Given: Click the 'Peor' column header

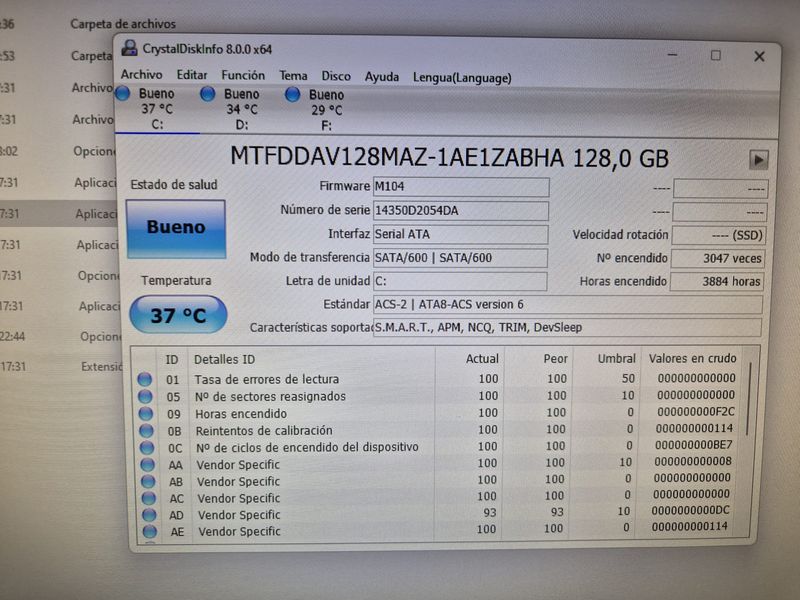Looking at the screenshot, I should 539,359.
